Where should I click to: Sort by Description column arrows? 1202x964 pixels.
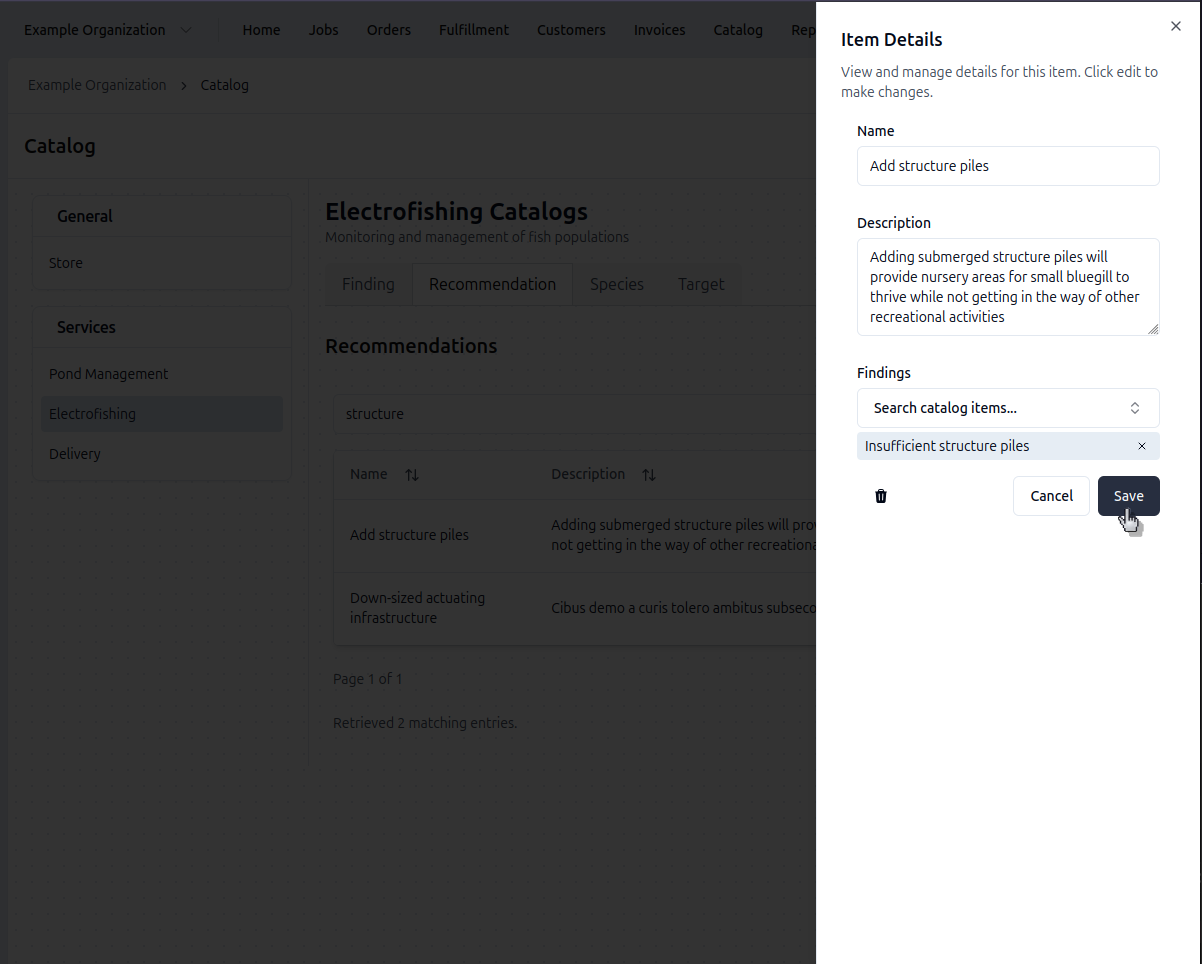pyautogui.click(x=648, y=475)
